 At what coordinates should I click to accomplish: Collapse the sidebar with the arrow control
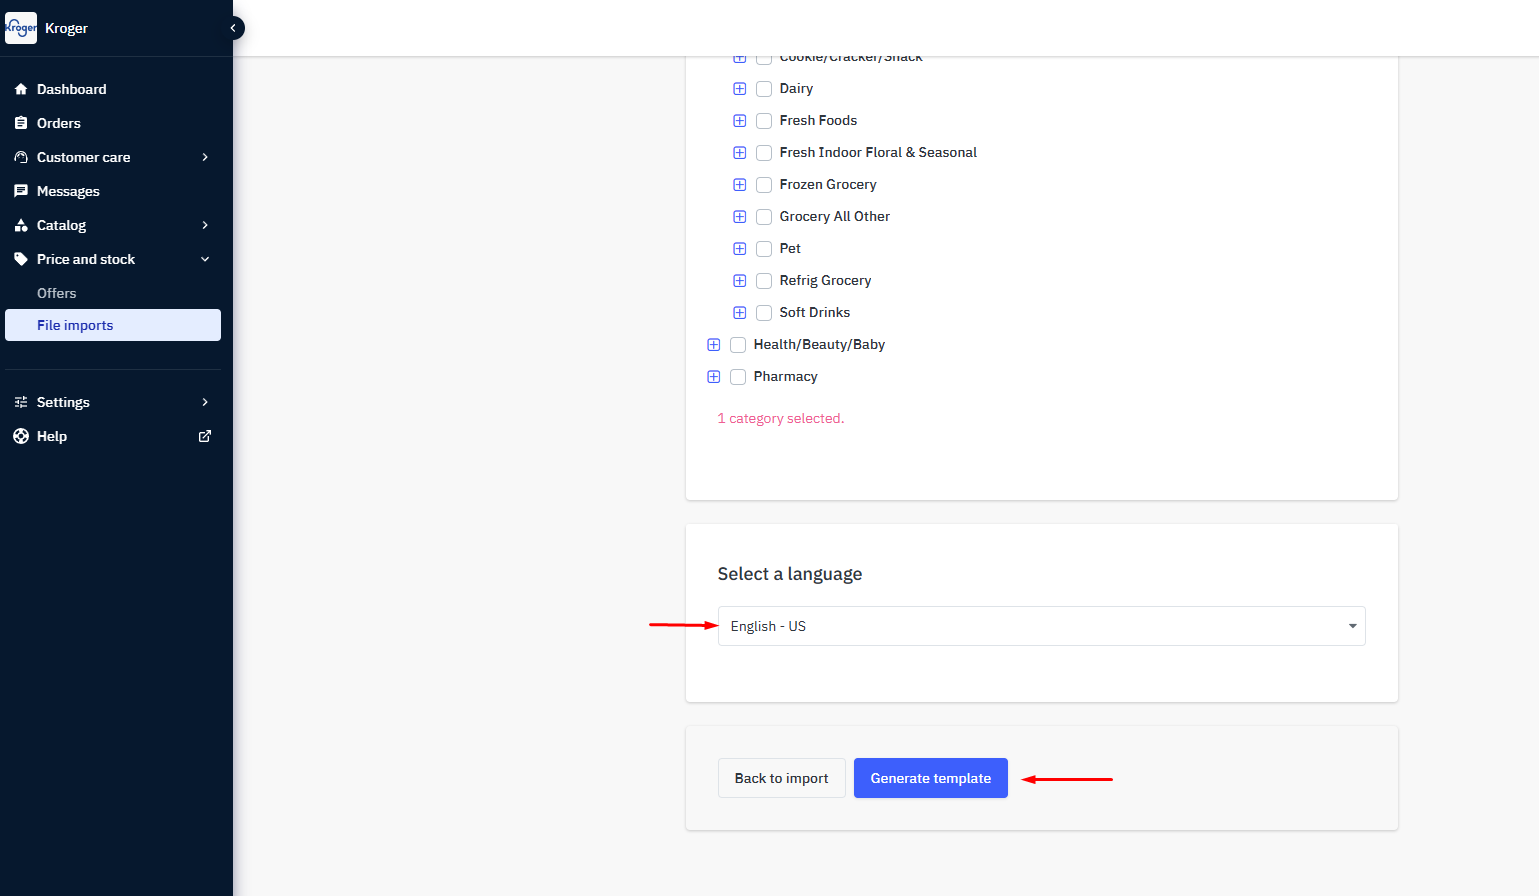234,28
